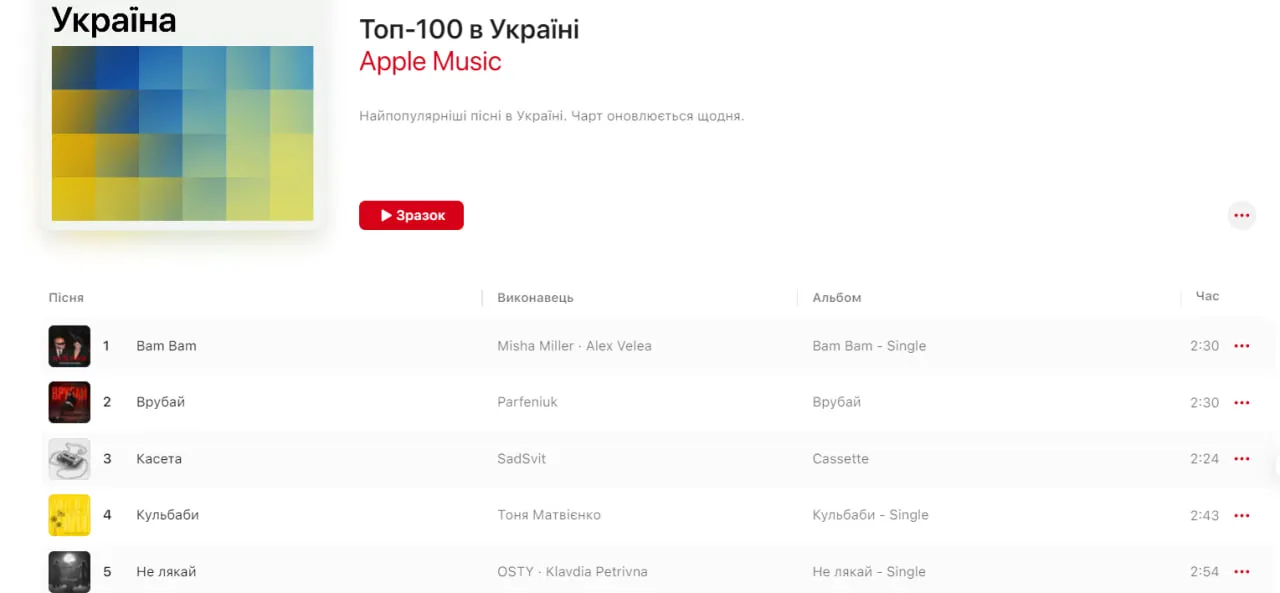Image resolution: width=1280 pixels, height=593 pixels.
Task: Click the play icon inside the Зразок button
Action: tap(386, 215)
